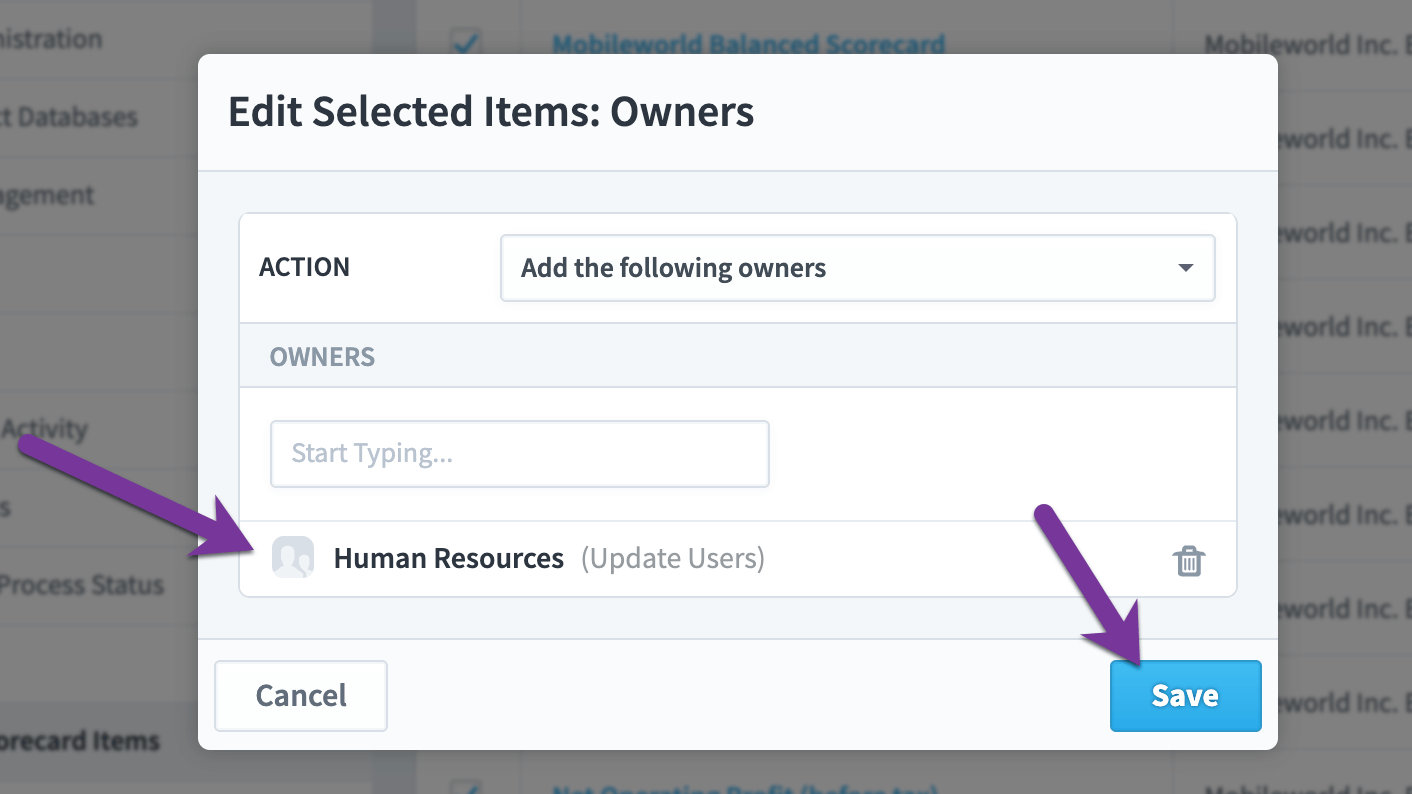Open the Activity sidebar item
The width and height of the screenshot is (1412, 794).
[44, 429]
